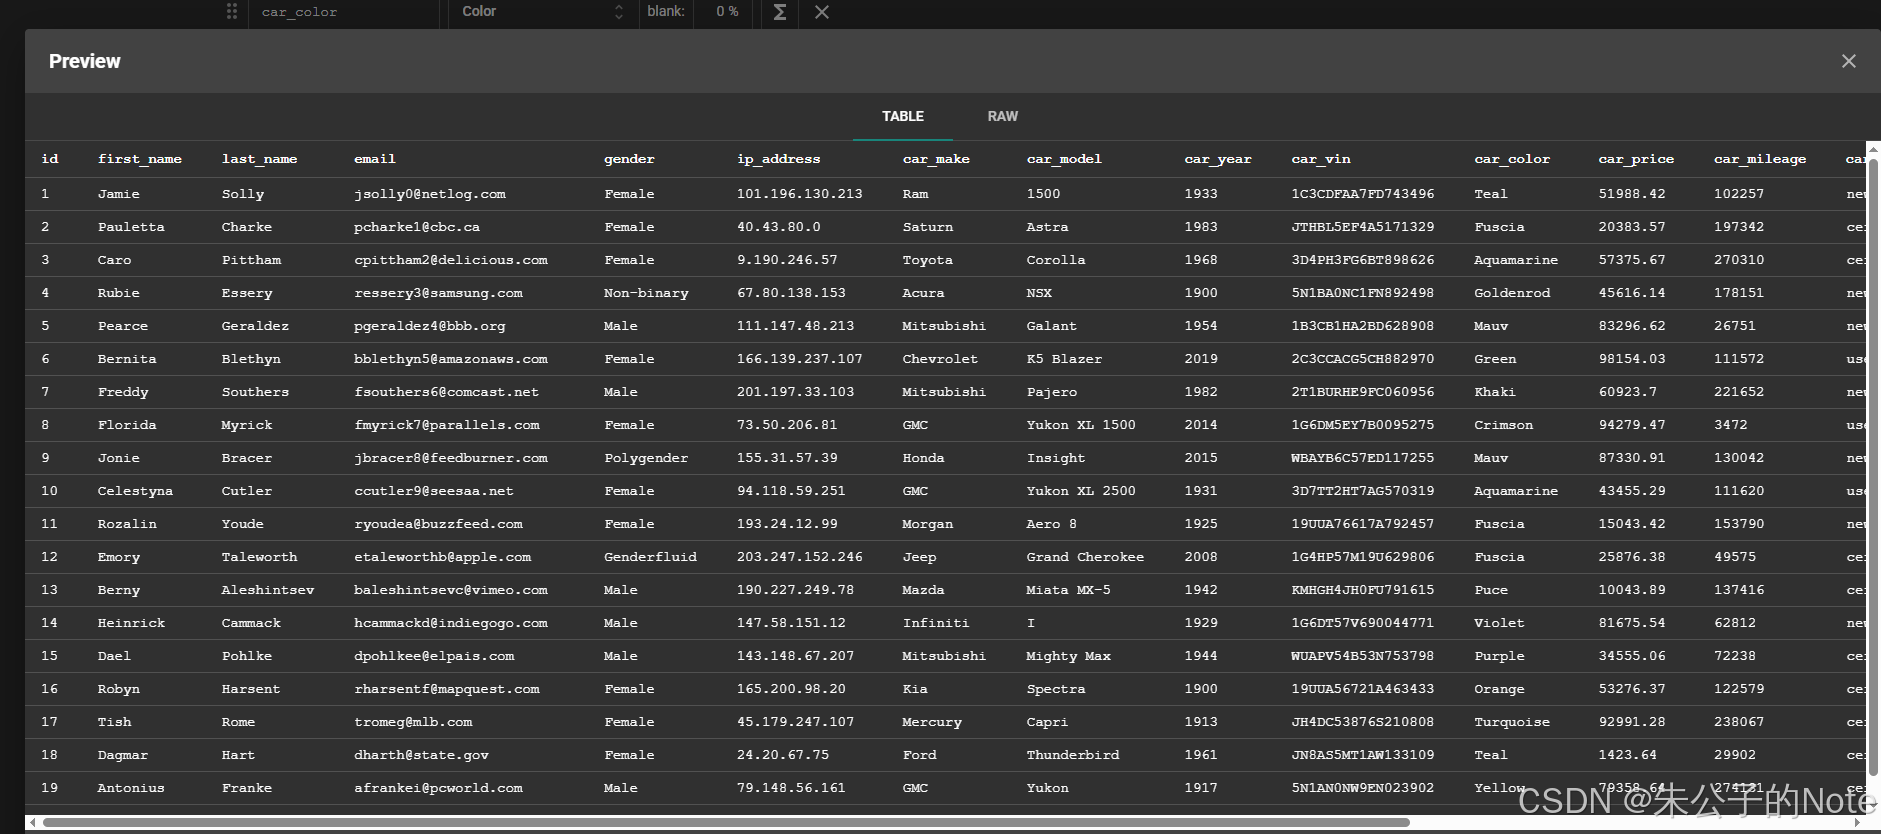Select the 'Mighty Max' model cell
The width and height of the screenshot is (1881, 834).
(1069, 656)
